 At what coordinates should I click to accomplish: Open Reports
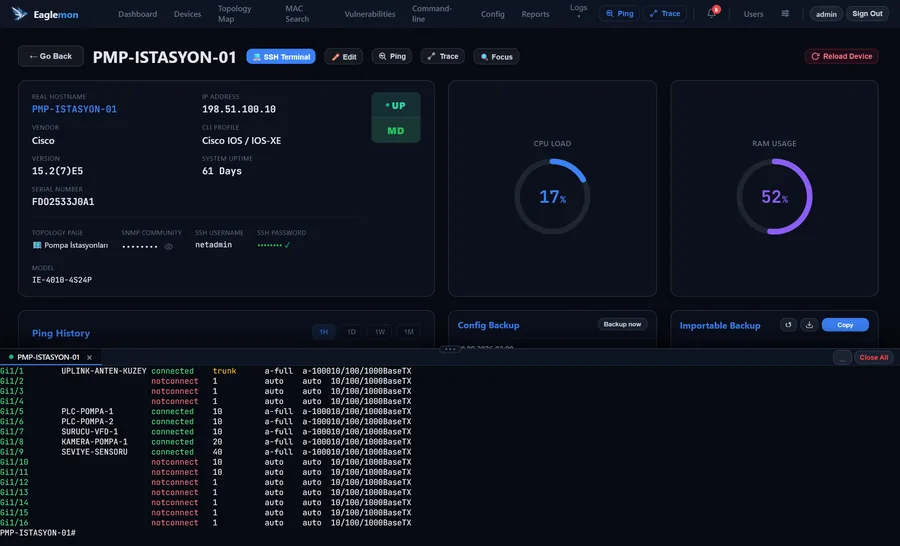click(x=535, y=14)
